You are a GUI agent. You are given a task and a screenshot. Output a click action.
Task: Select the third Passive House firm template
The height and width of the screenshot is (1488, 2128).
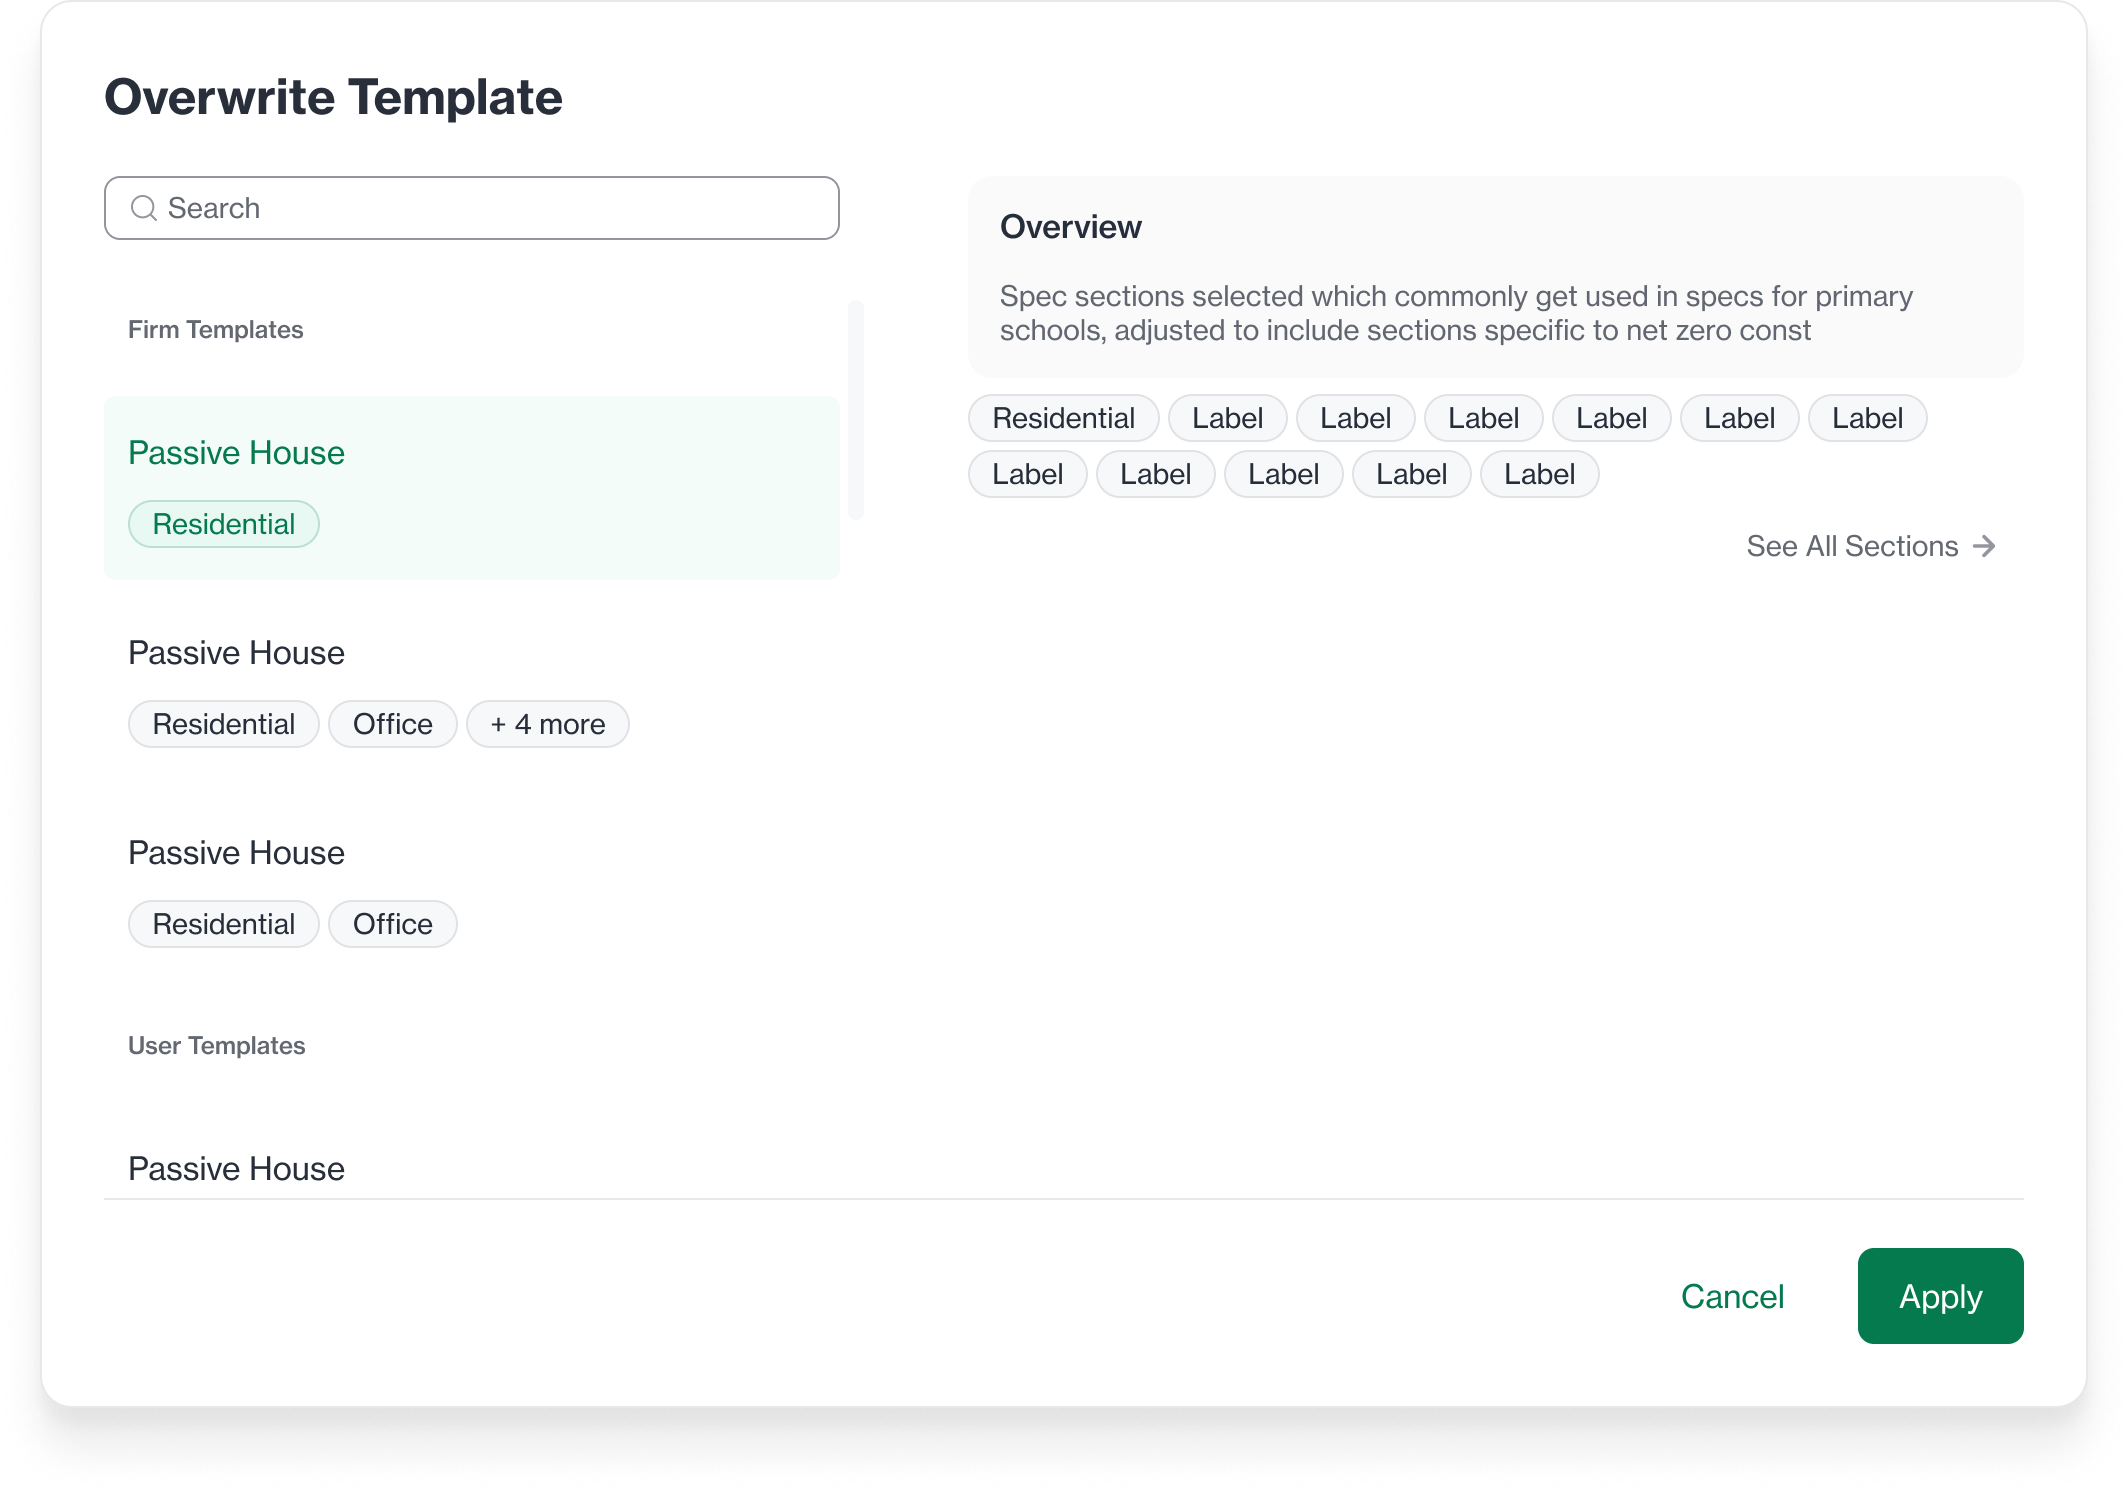point(472,888)
